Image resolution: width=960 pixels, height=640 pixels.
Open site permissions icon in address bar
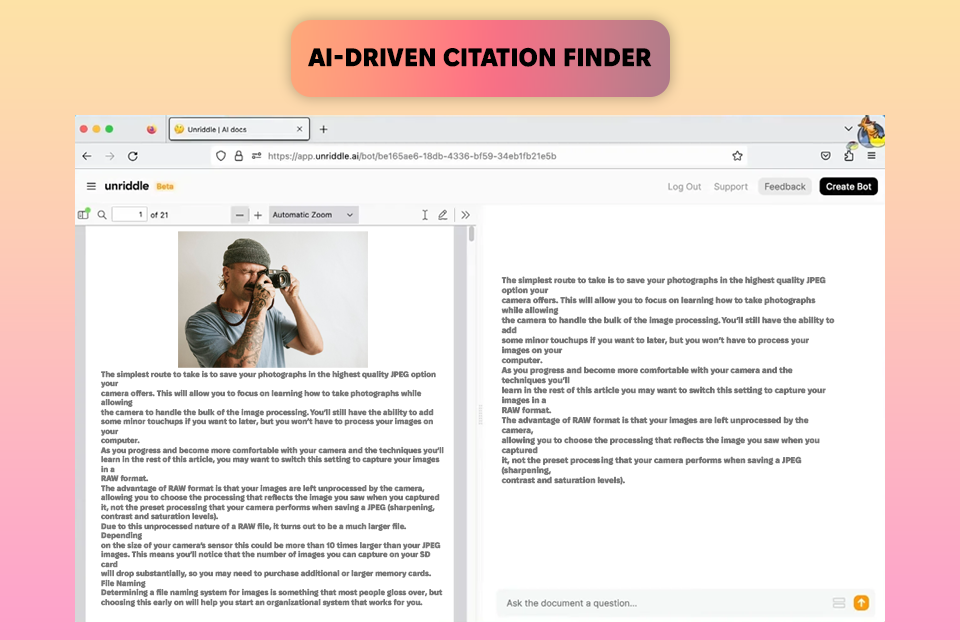coord(257,156)
